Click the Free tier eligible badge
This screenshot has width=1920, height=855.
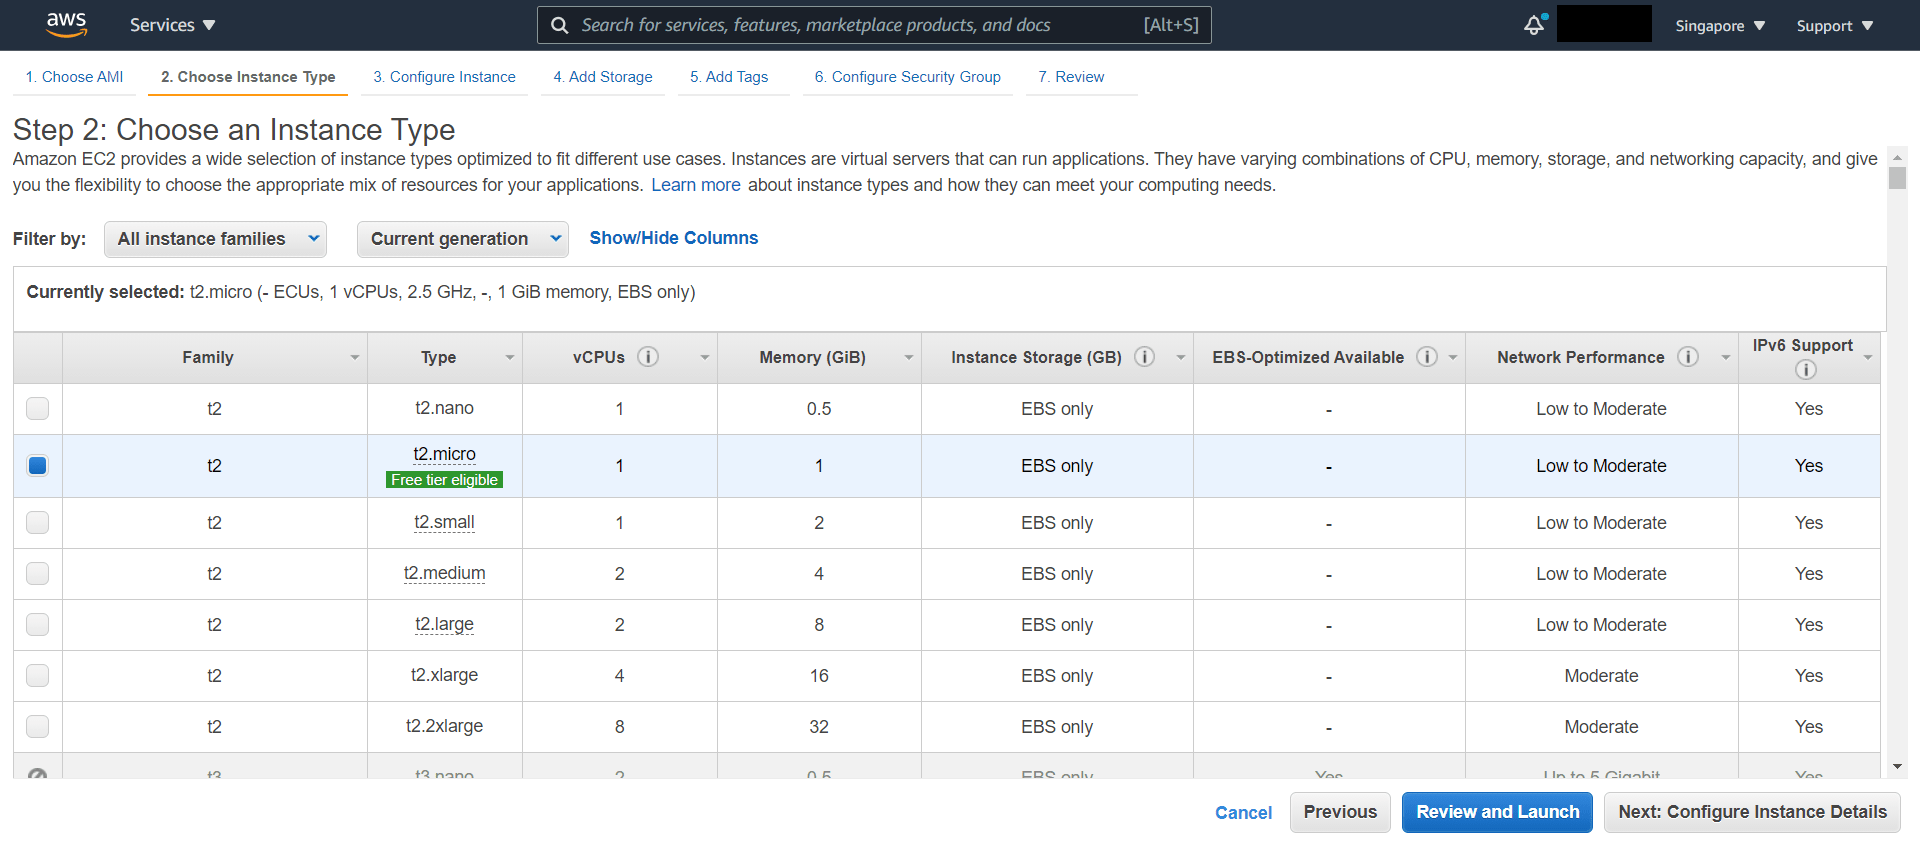point(444,480)
